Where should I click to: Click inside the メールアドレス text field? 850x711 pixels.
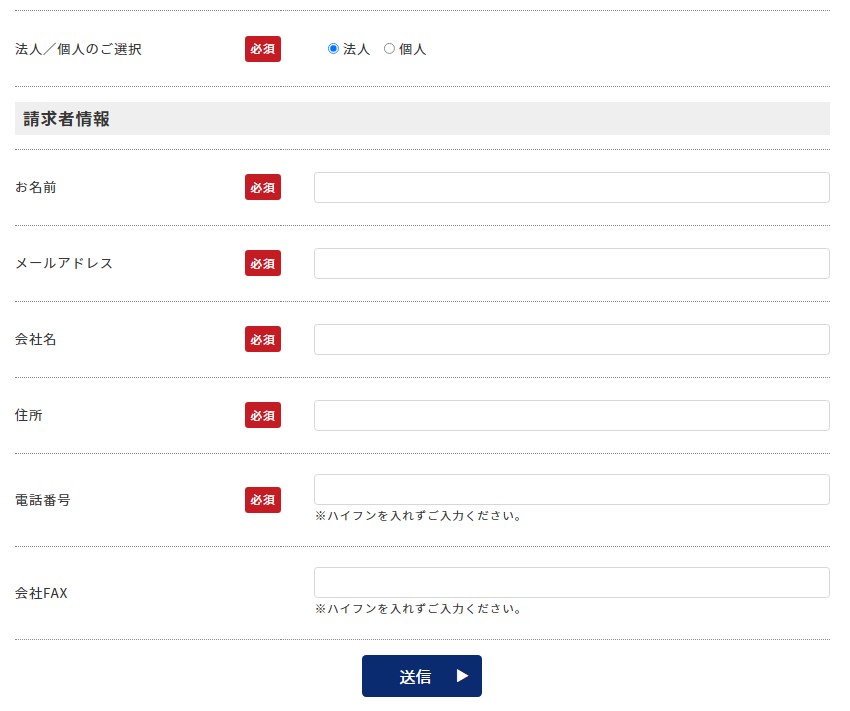pos(571,263)
